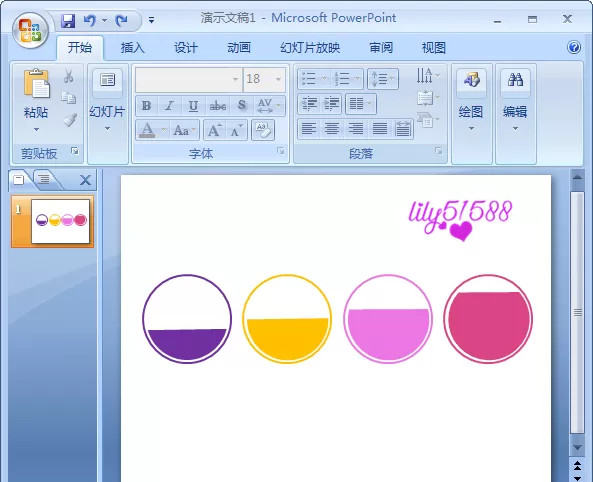
Task: Close the slides pane with X
Action: (x=85, y=180)
